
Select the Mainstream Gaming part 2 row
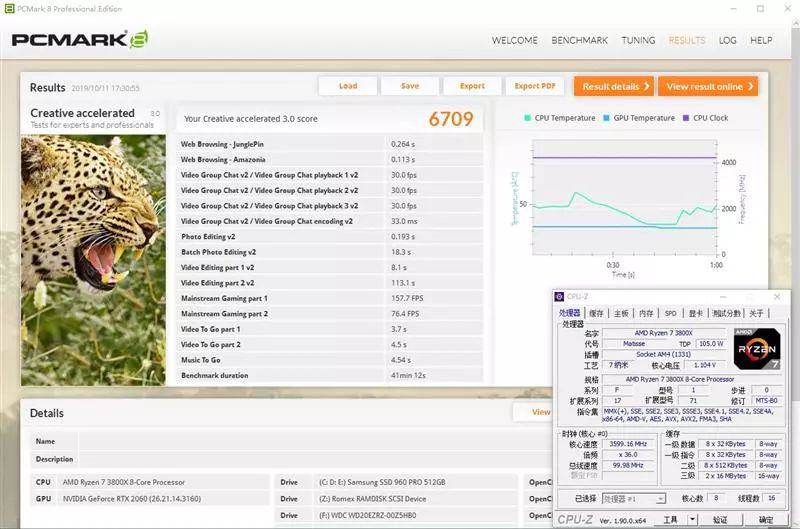tap(330, 314)
